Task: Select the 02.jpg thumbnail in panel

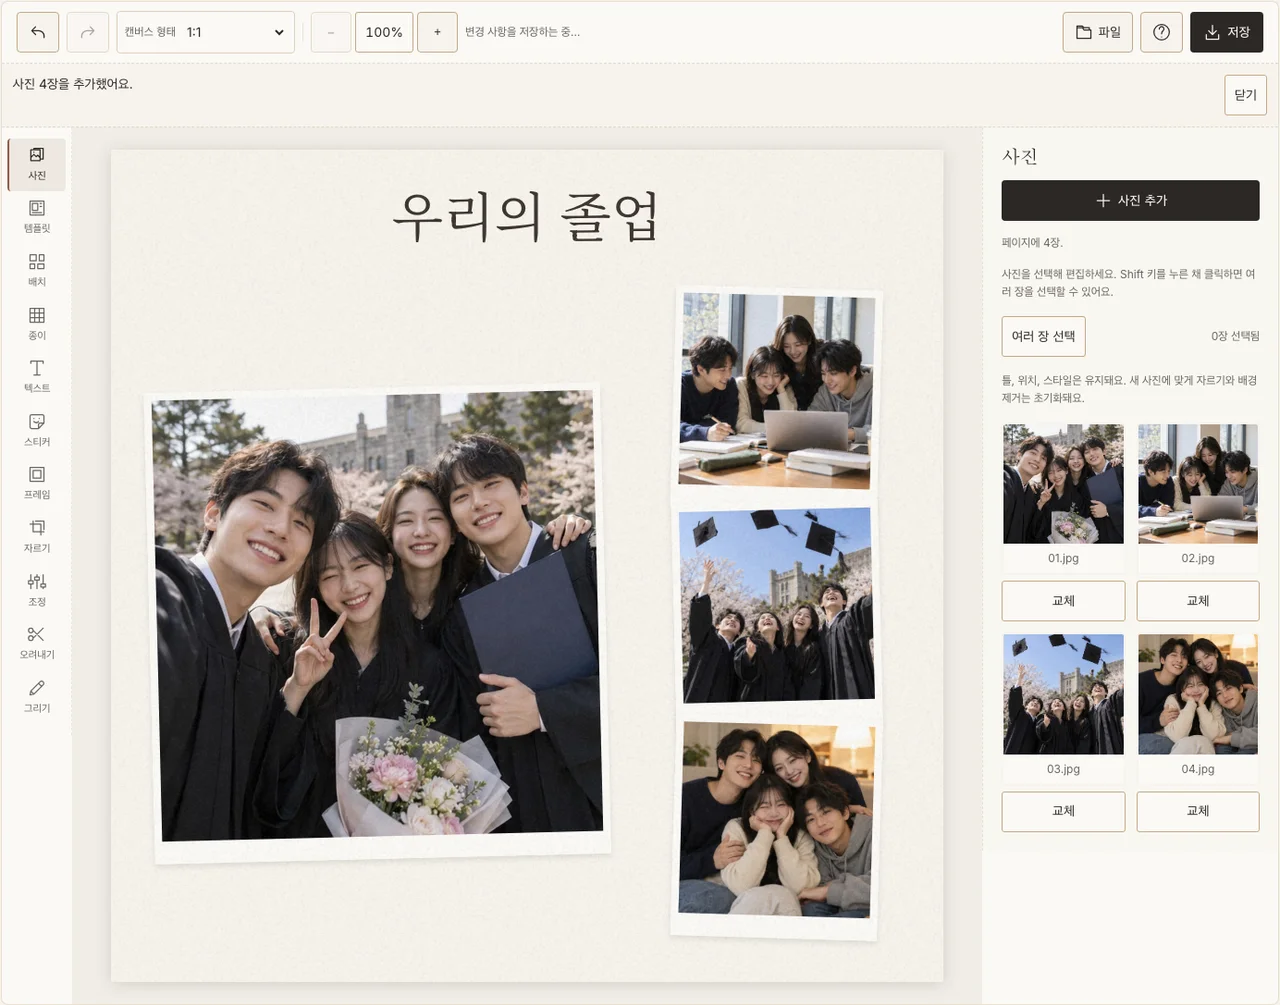Action: [1198, 484]
